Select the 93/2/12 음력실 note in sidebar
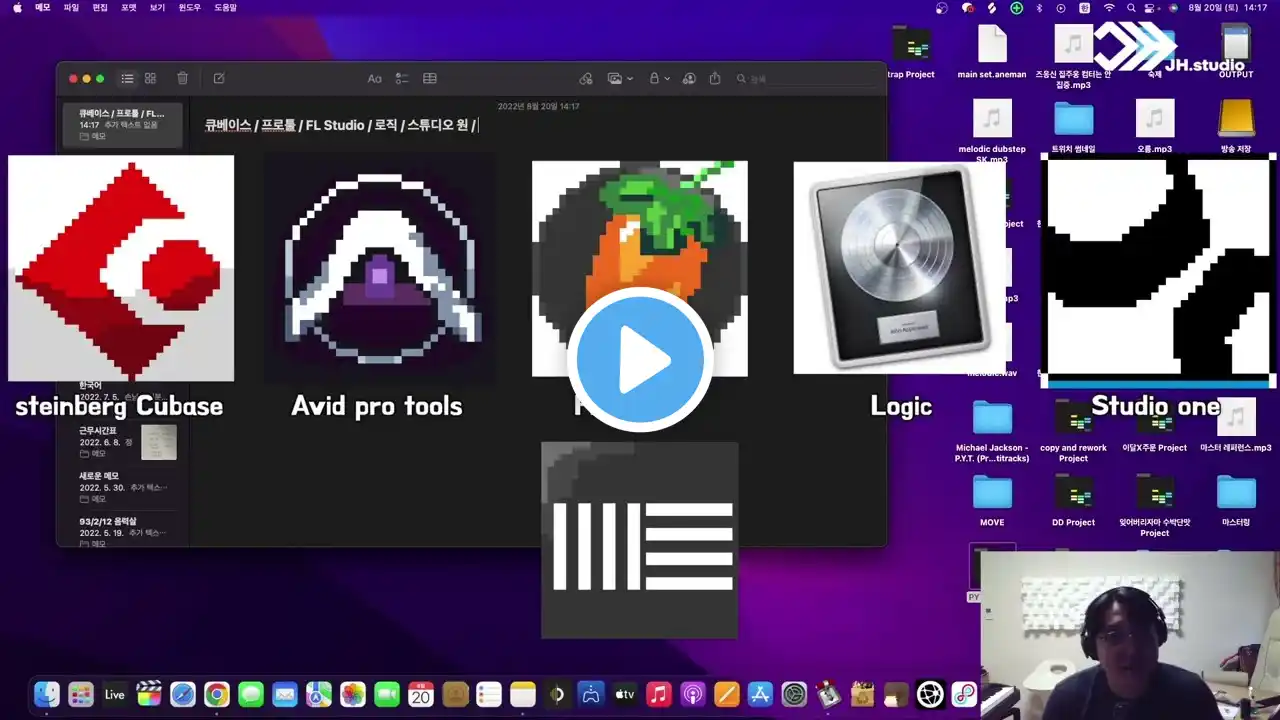This screenshot has height=720, width=1280. click(123, 532)
